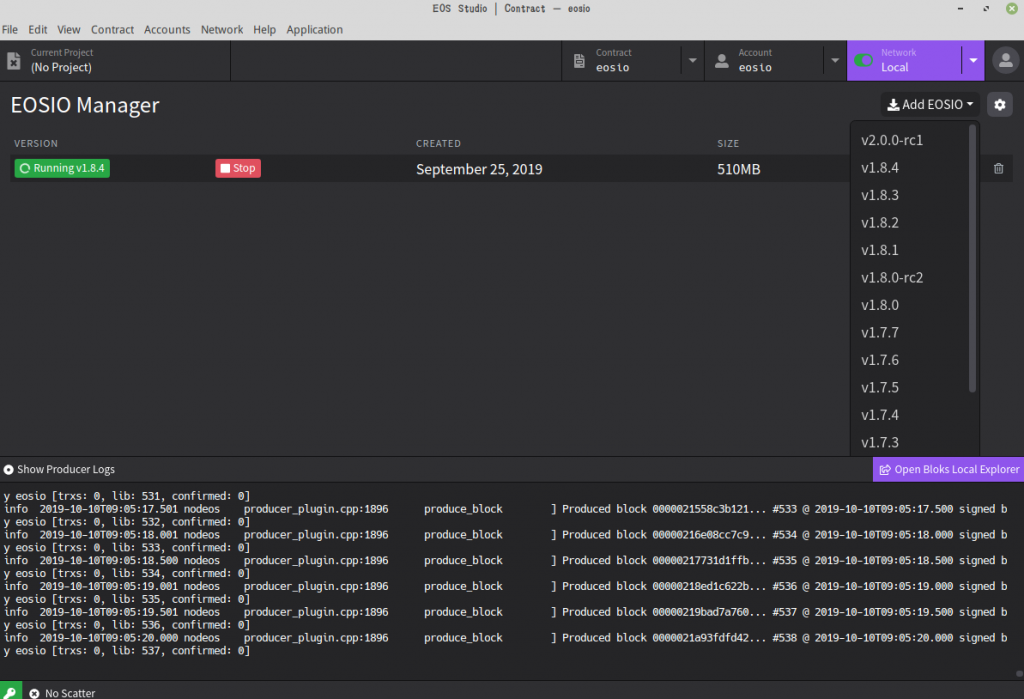This screenshot has height=699, width=1024.
Task: Open the File menu
Action: pos(10,29)
